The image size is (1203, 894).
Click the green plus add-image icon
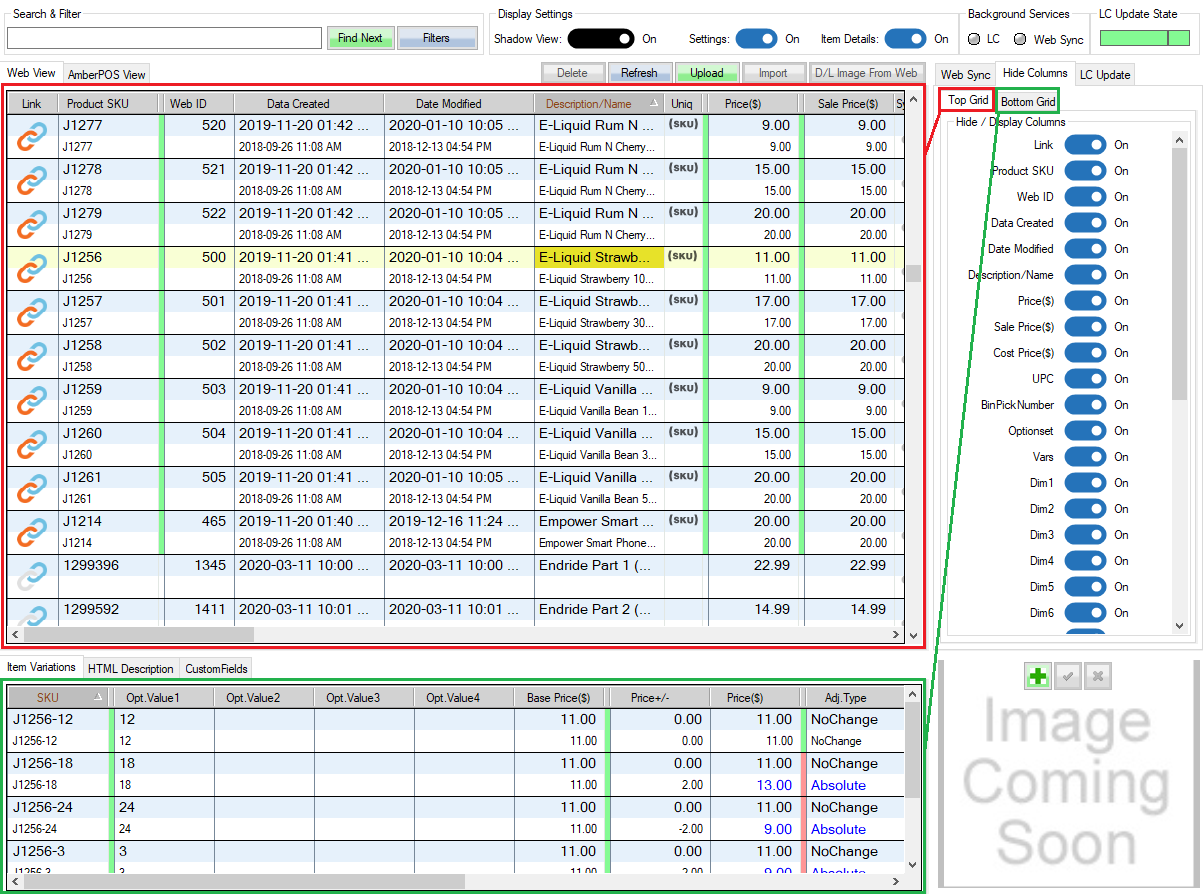1038,677
